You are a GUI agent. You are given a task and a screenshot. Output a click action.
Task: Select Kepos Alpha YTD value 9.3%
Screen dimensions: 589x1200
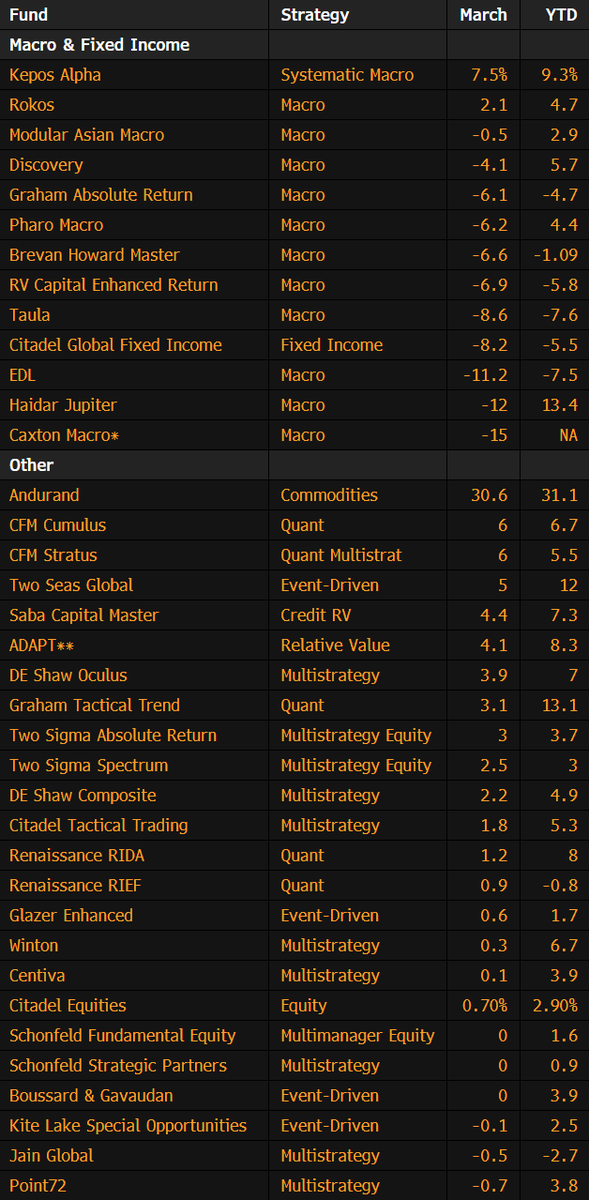pos(559,75)
